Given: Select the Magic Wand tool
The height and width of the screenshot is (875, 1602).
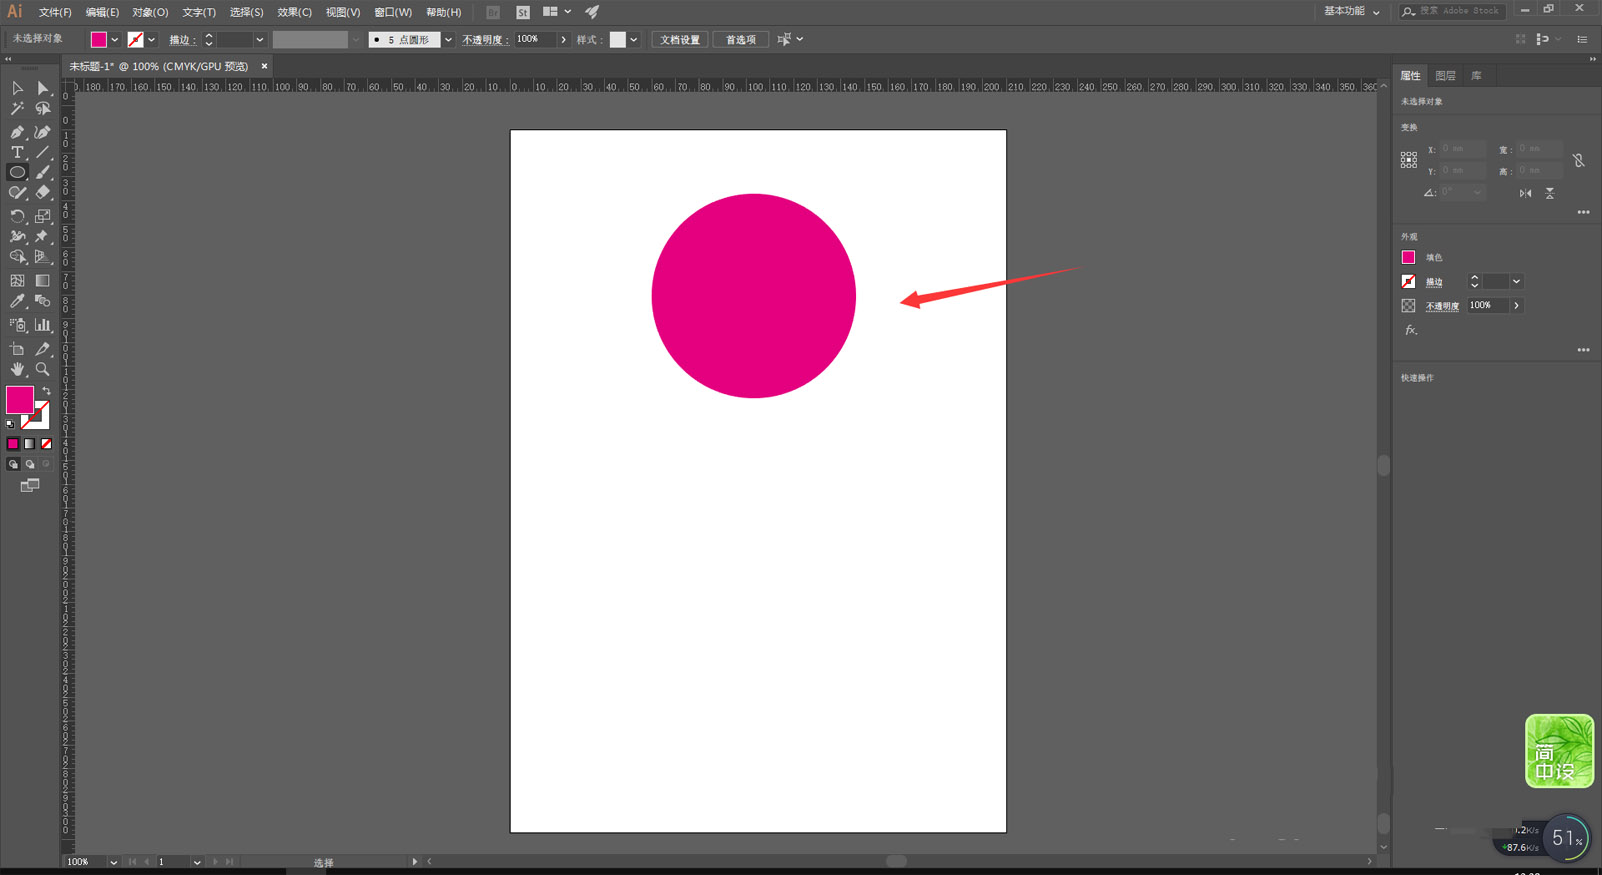Looking at the screenshot, I should (17, 109).
